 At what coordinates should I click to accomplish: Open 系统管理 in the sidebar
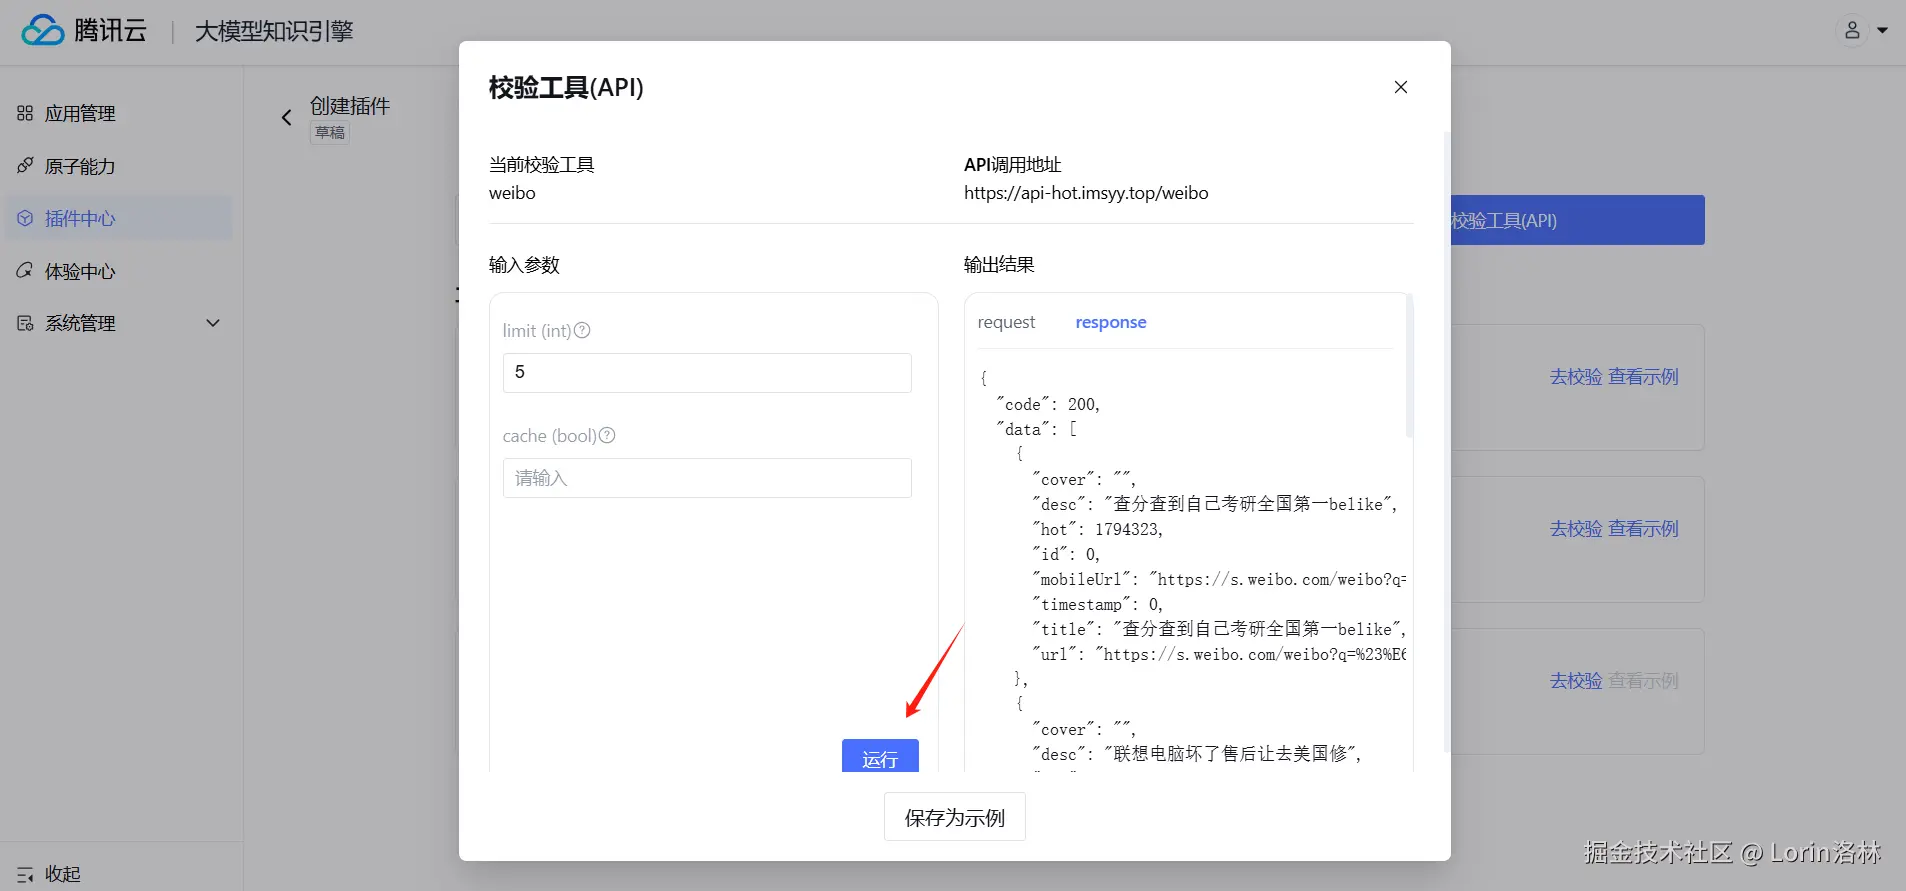[80, 324]
